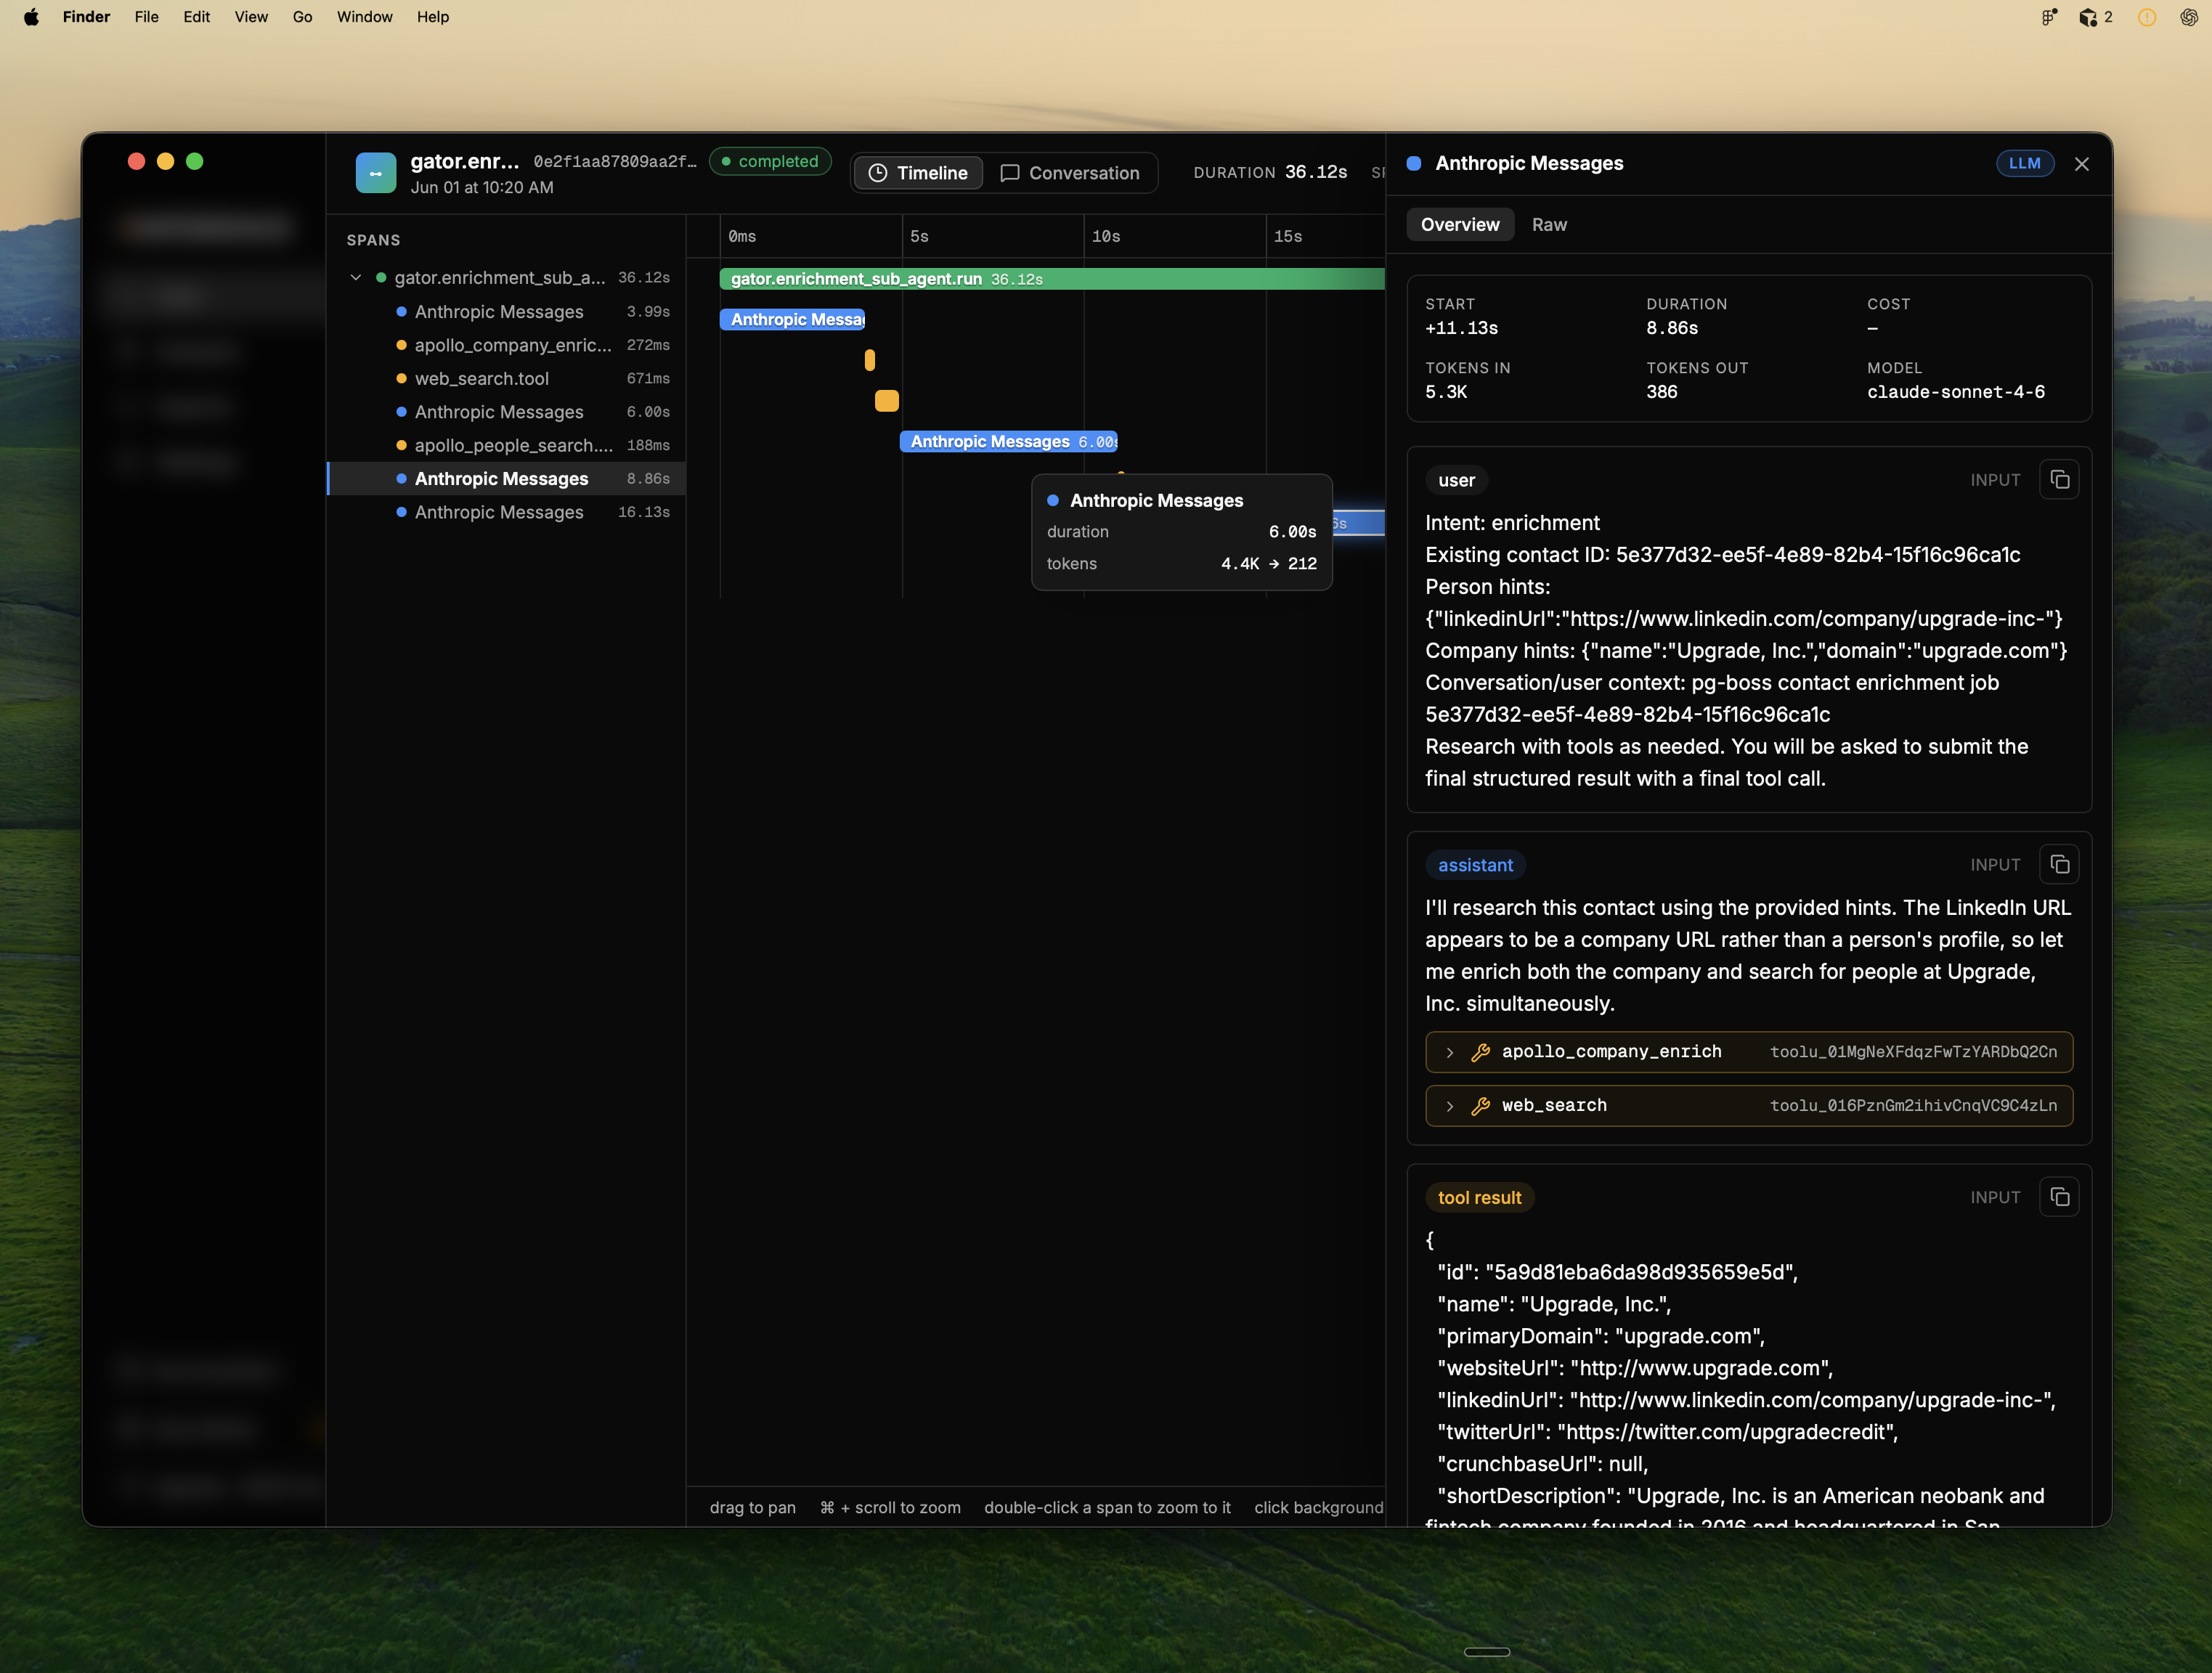2212x1673 pixels.
Task: Click the 8.86s duration value
Action: coord(1672,328)
